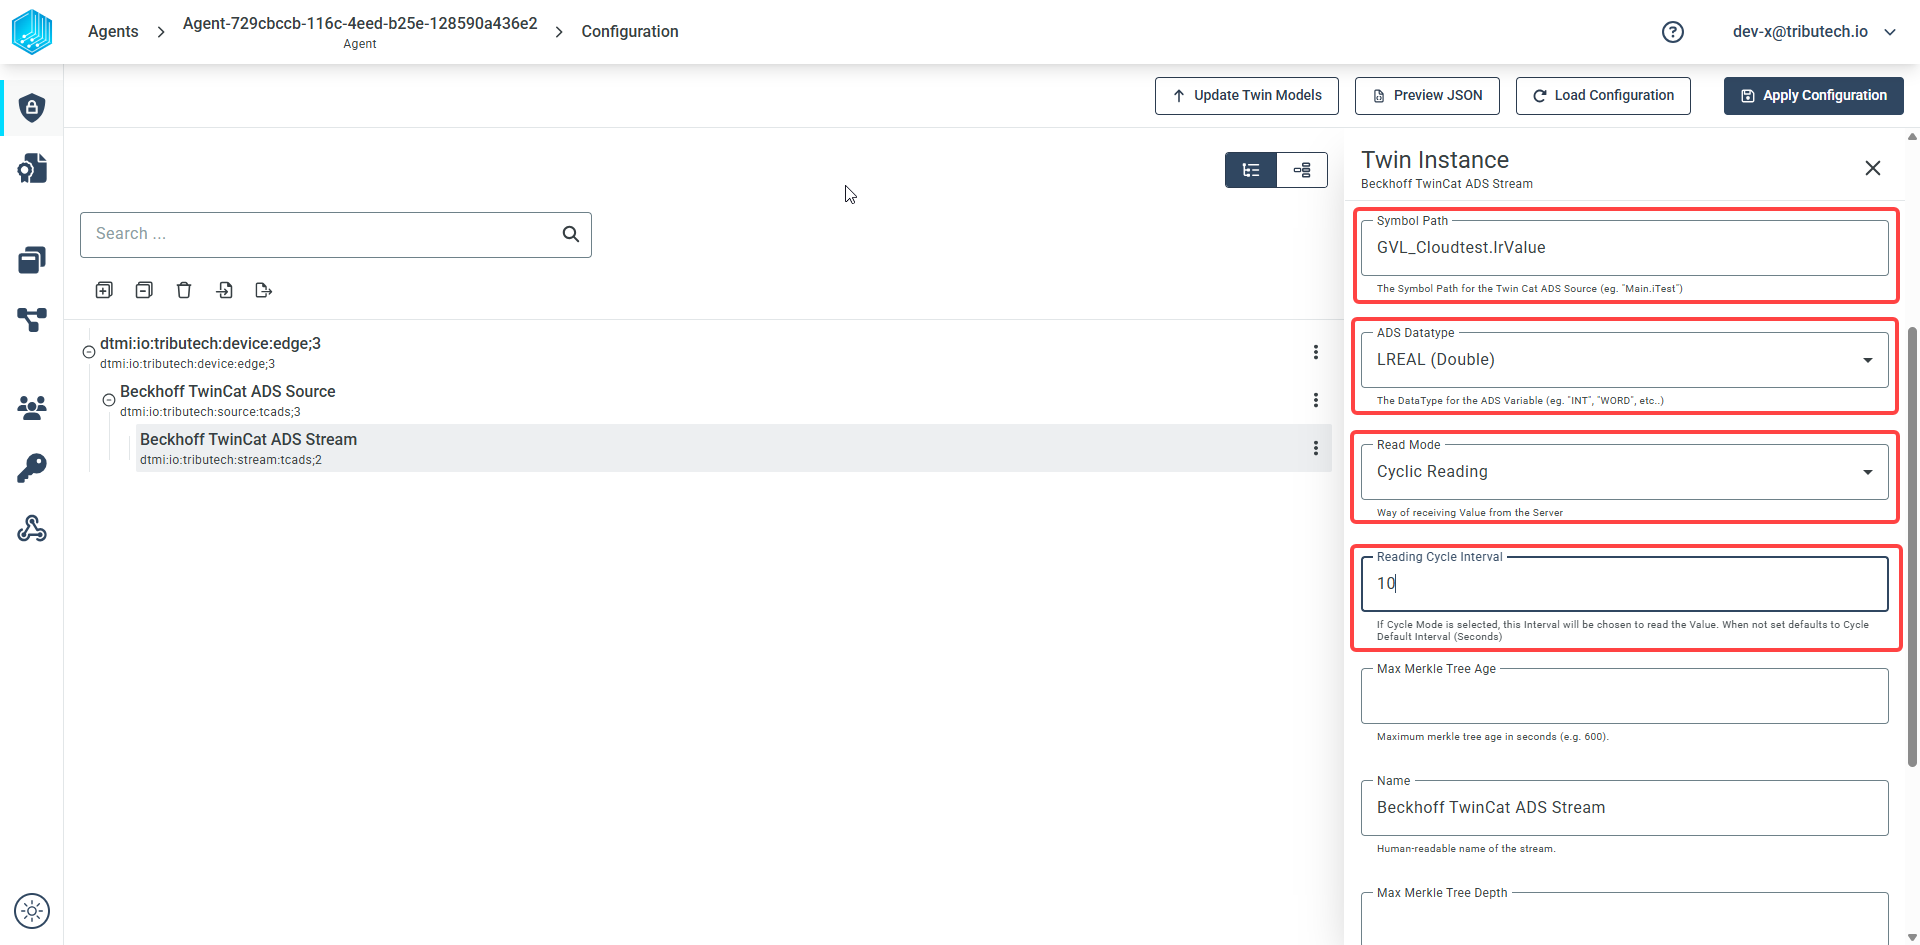Collapse the Beckhoff TwinCat ADS Source node
Screen dimensions: 1920x945
click(x=109, y=400)
